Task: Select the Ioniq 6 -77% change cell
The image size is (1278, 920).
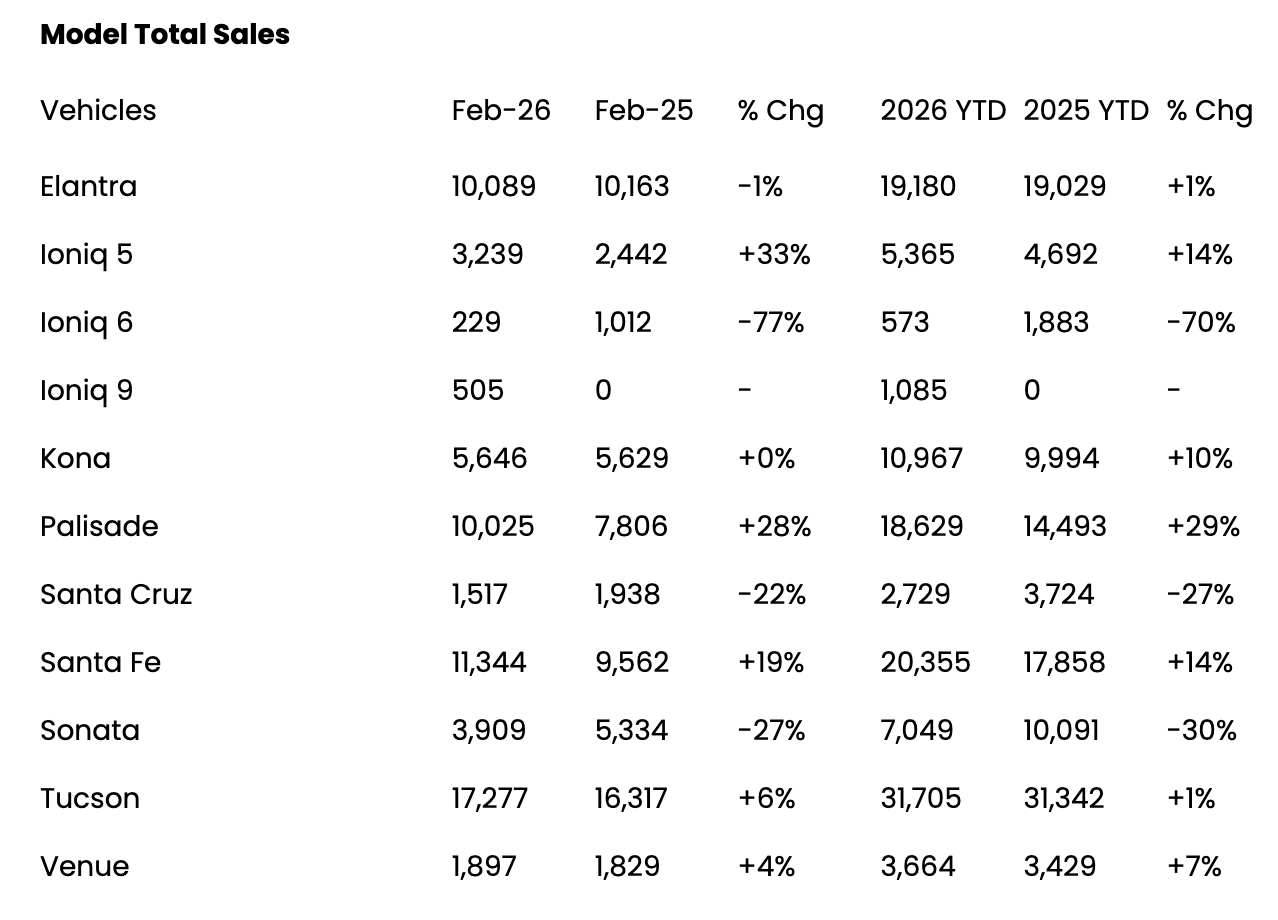Action: pos(771,323)
